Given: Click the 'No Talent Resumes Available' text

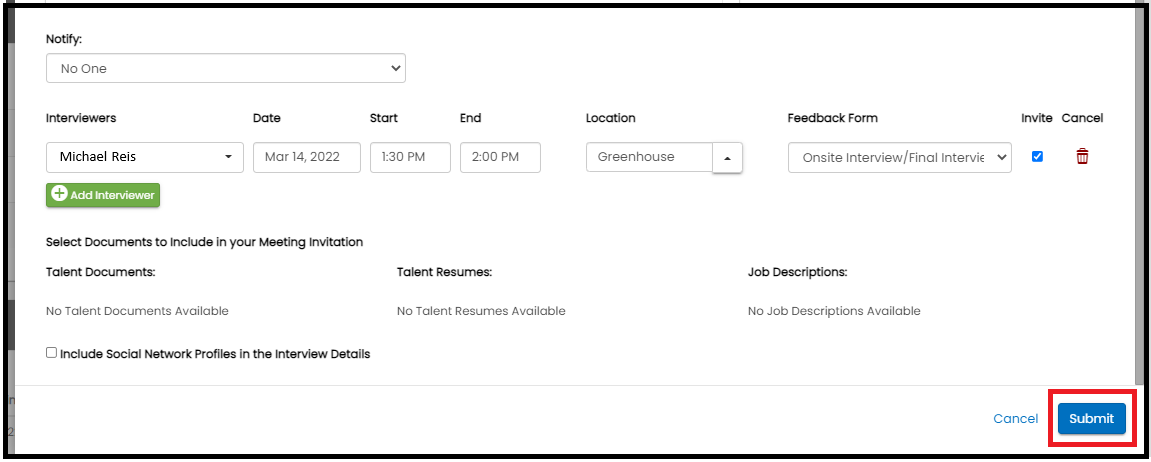Looking at the screenshot, I should [x=482, y=311].
